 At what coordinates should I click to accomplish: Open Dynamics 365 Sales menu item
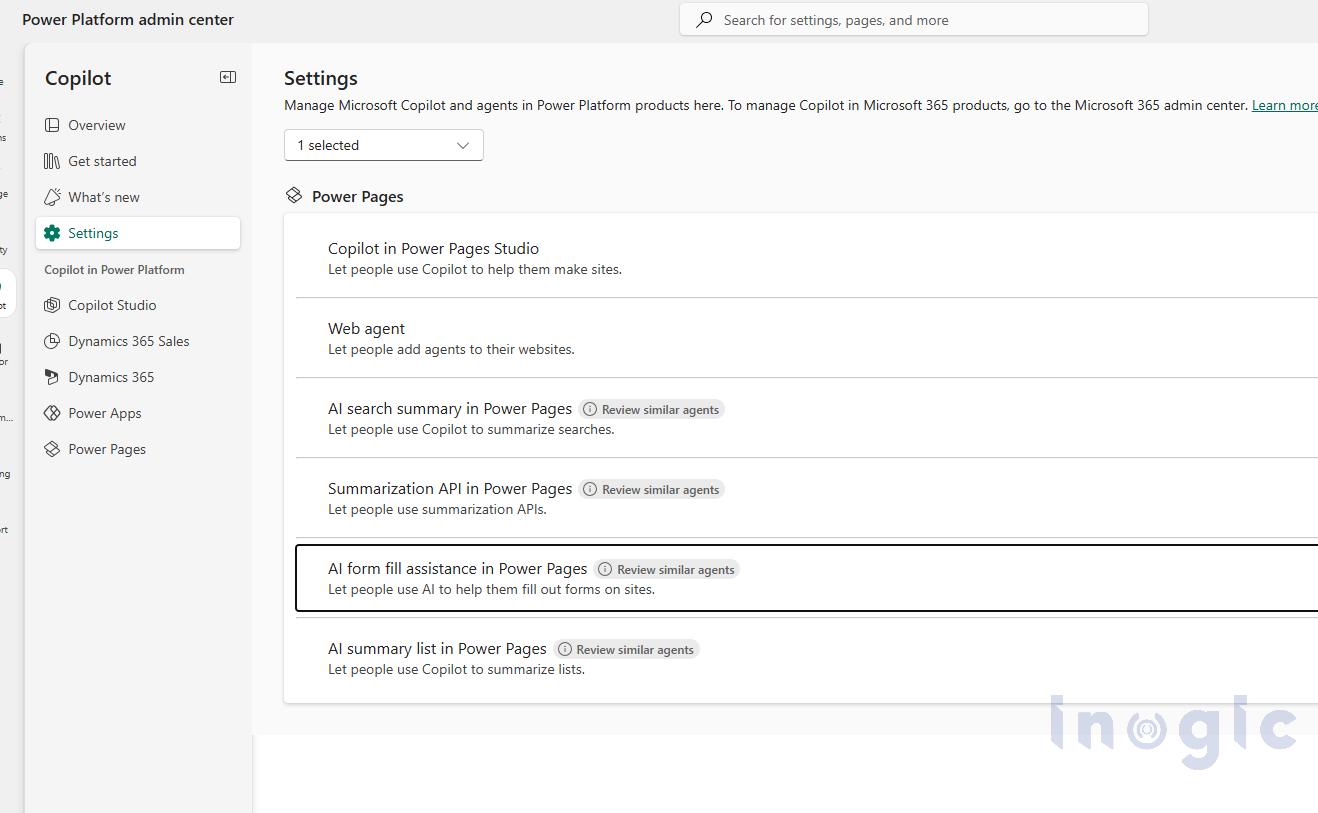coord(138,341)
